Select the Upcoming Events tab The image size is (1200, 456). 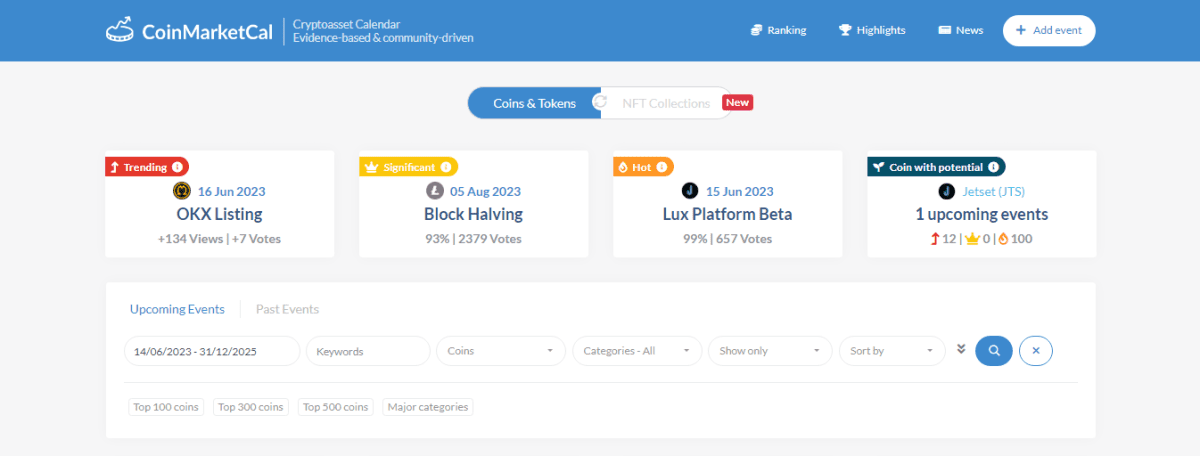point(177,309)
